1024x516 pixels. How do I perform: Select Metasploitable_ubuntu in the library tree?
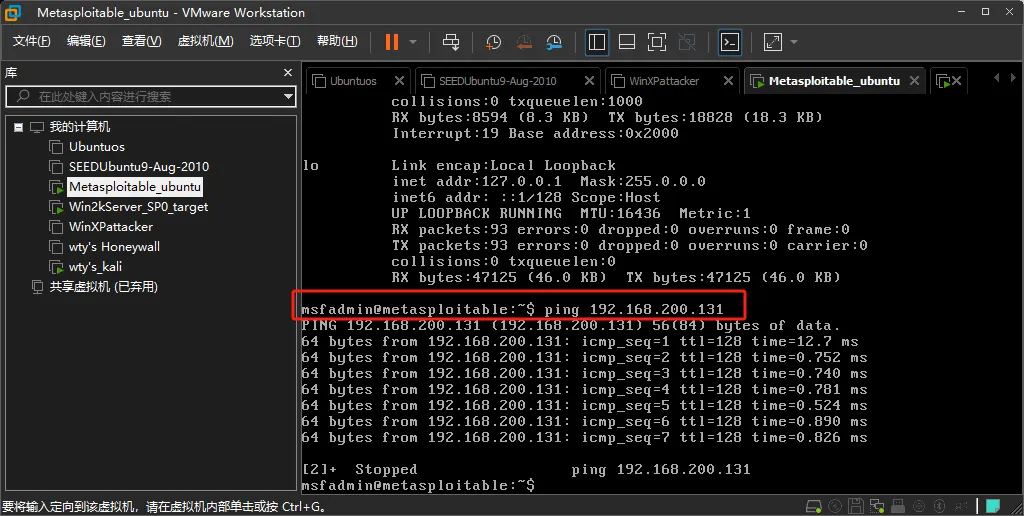coord(135,187)
